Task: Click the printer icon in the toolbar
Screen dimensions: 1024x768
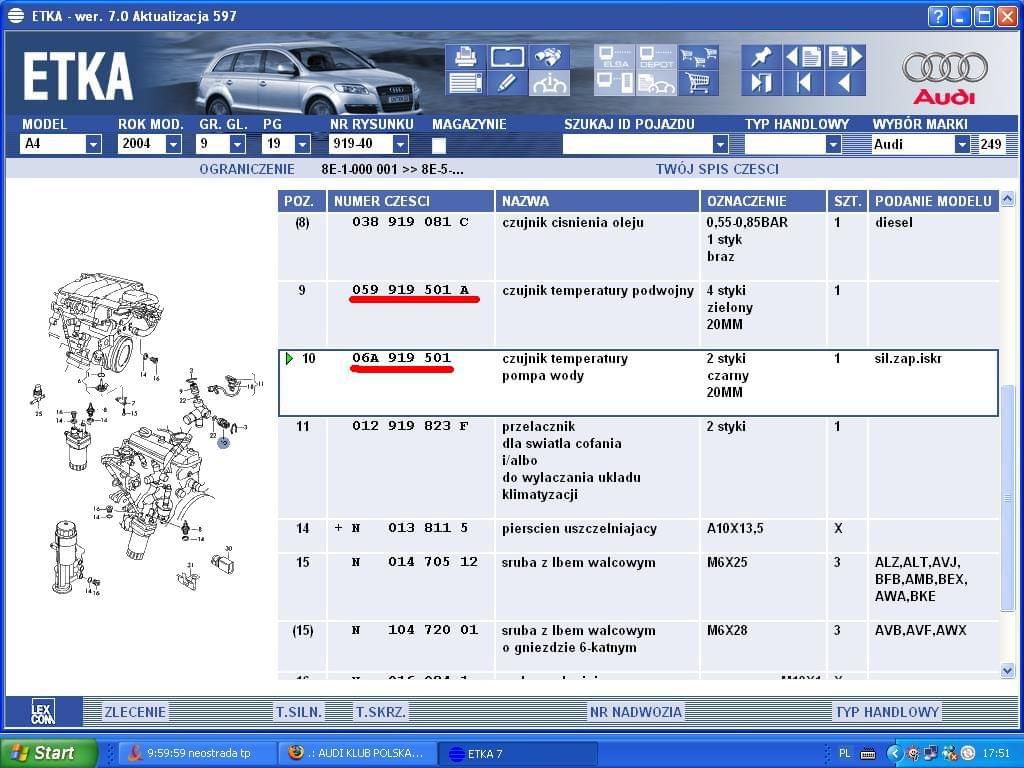Action: click(465, 57)
